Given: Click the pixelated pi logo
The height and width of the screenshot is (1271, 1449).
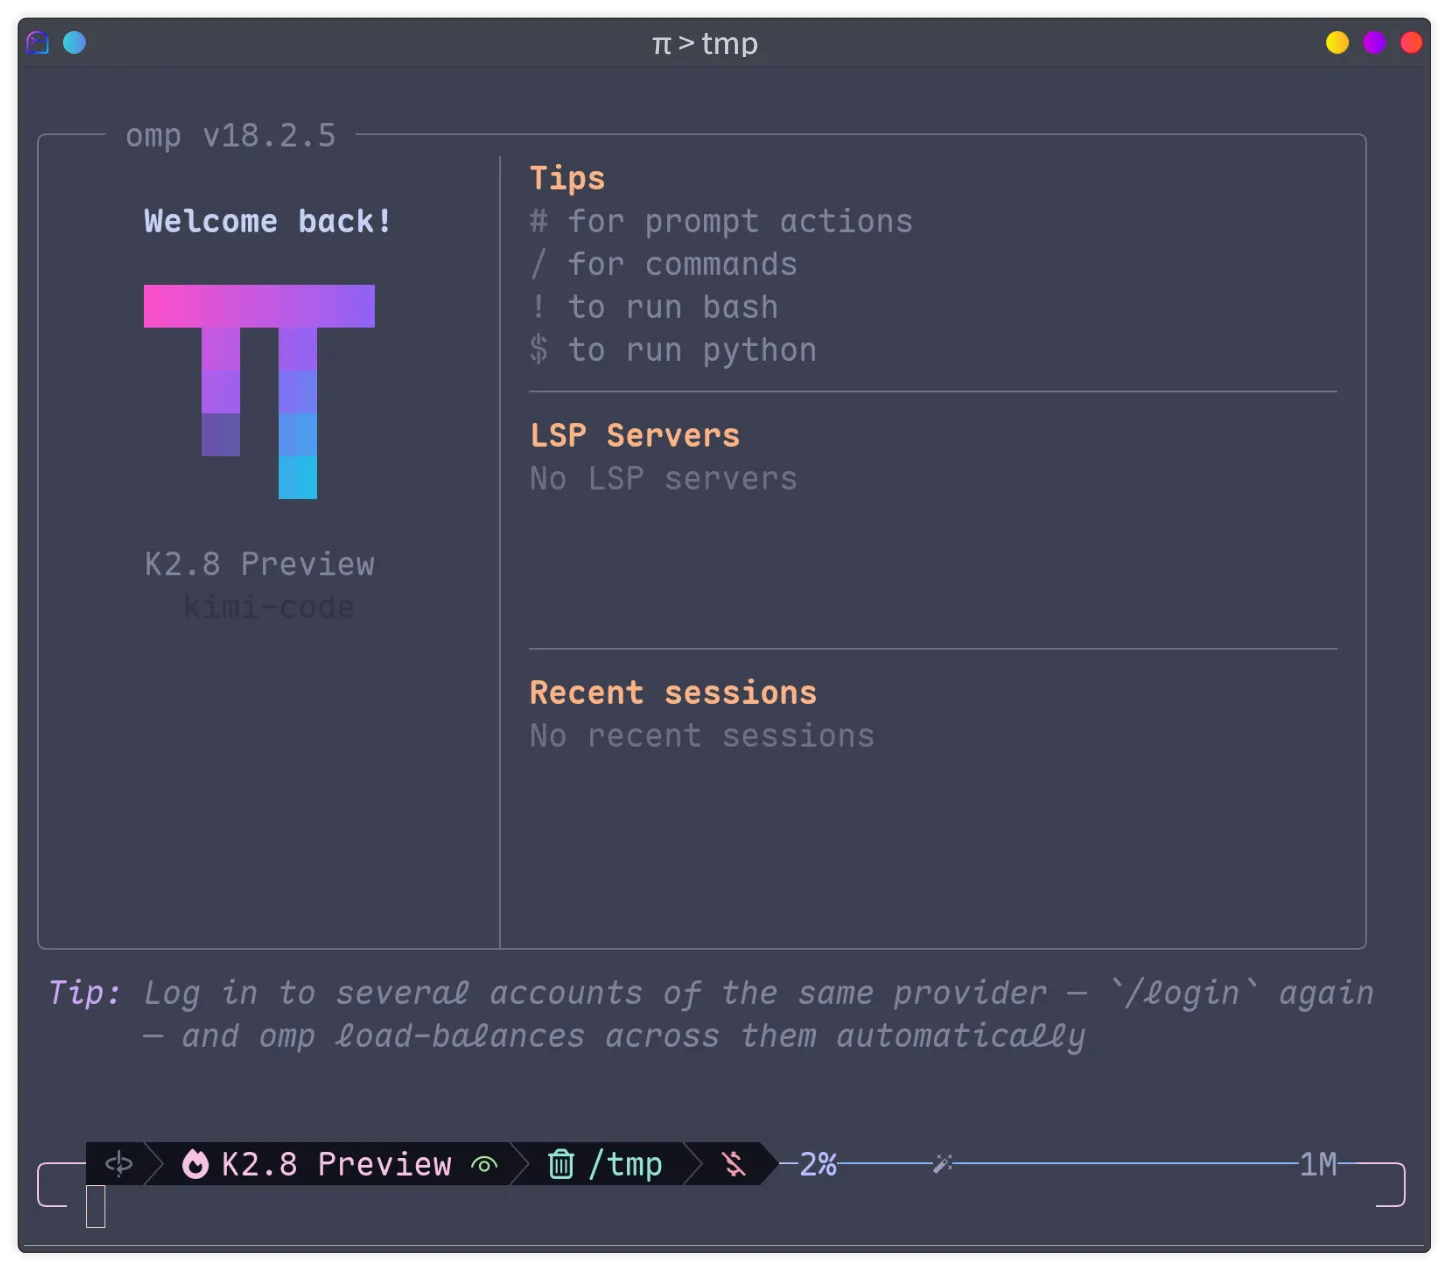Looking at the screenshot, I should [x=259, y=391].
